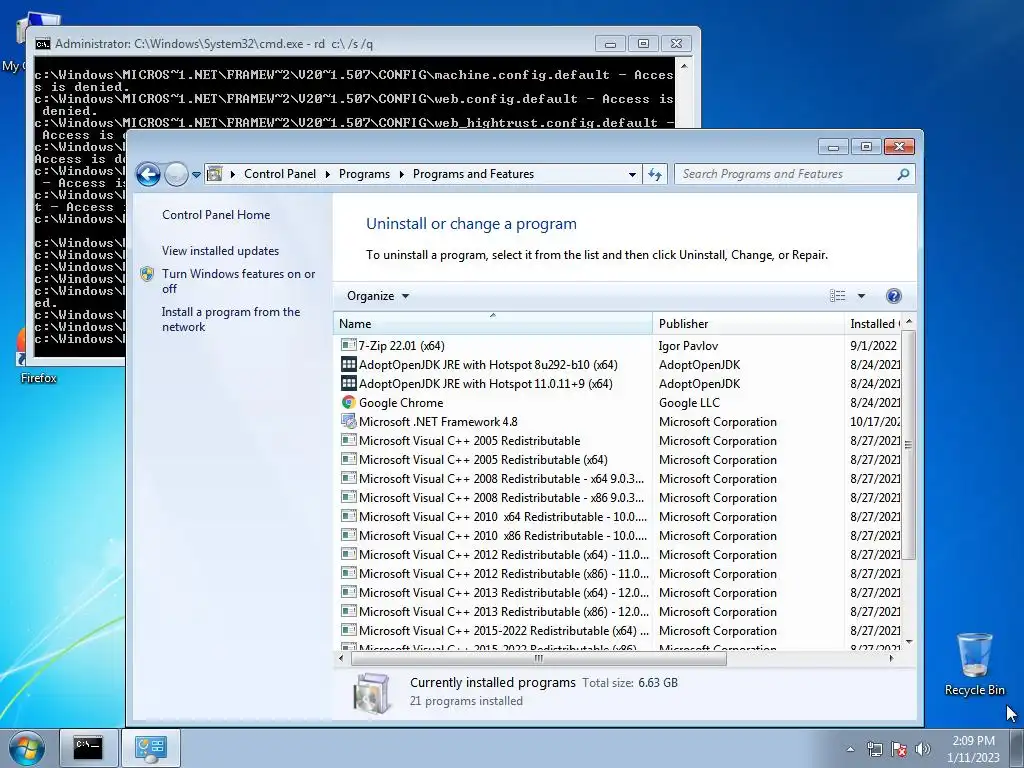
Task: Select AdoptOpenJDK JRE 11.0.11+9 icon
Action: 349,383
